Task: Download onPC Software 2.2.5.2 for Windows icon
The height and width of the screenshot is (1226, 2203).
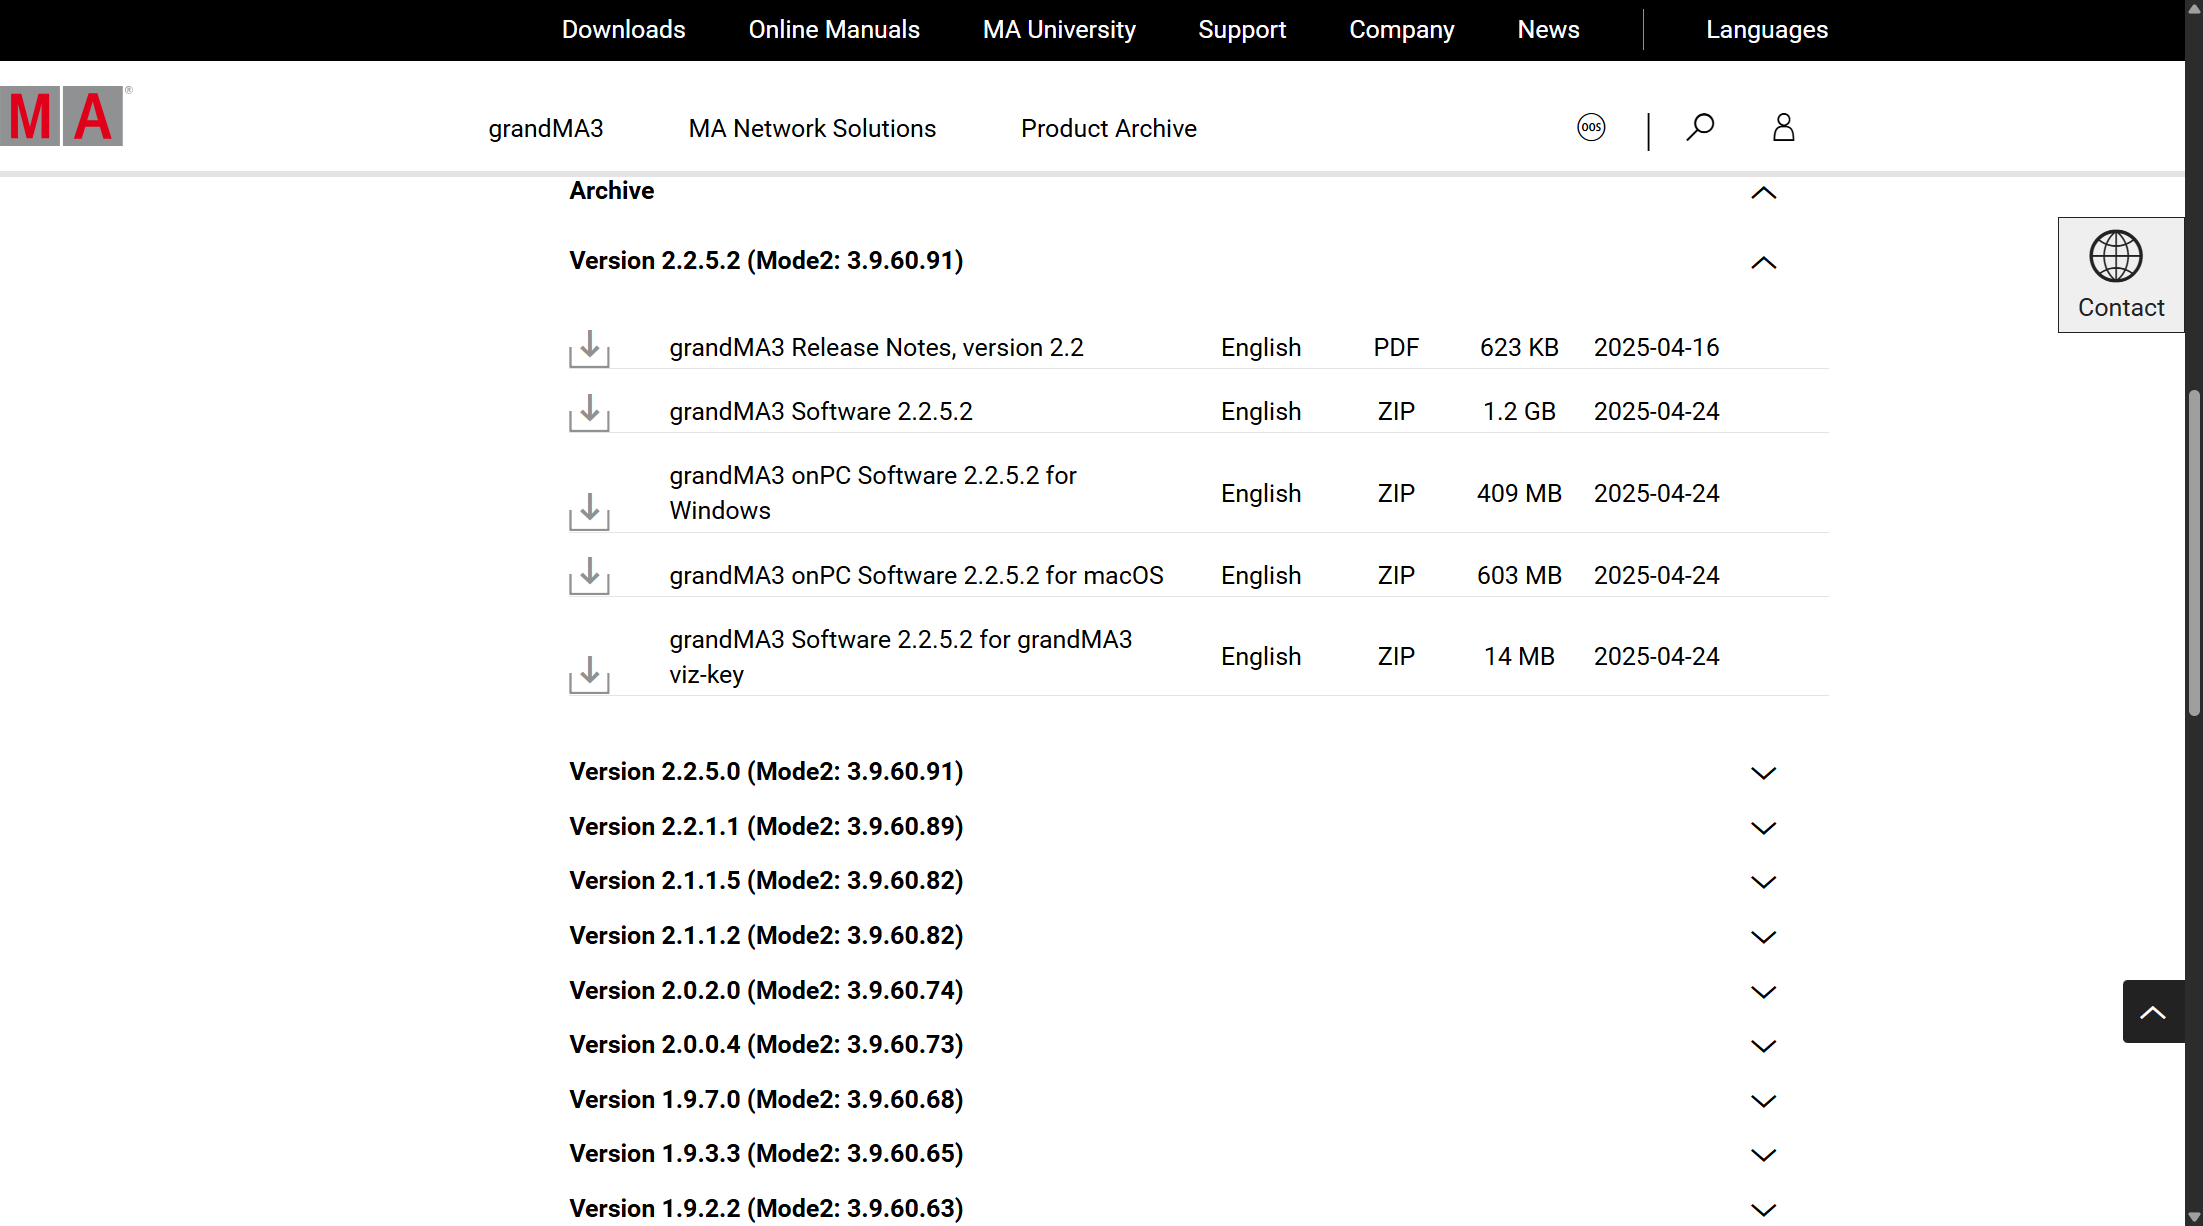Action: point(589,511)
